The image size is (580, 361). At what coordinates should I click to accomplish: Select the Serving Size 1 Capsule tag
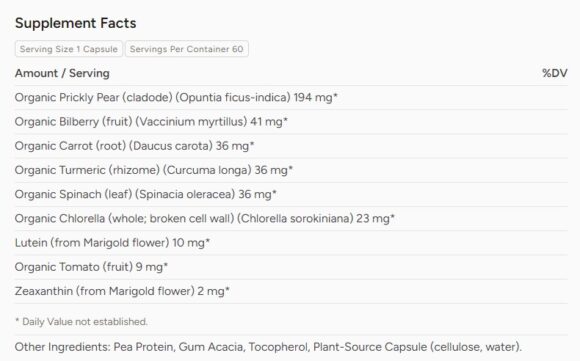pos(68,49)
